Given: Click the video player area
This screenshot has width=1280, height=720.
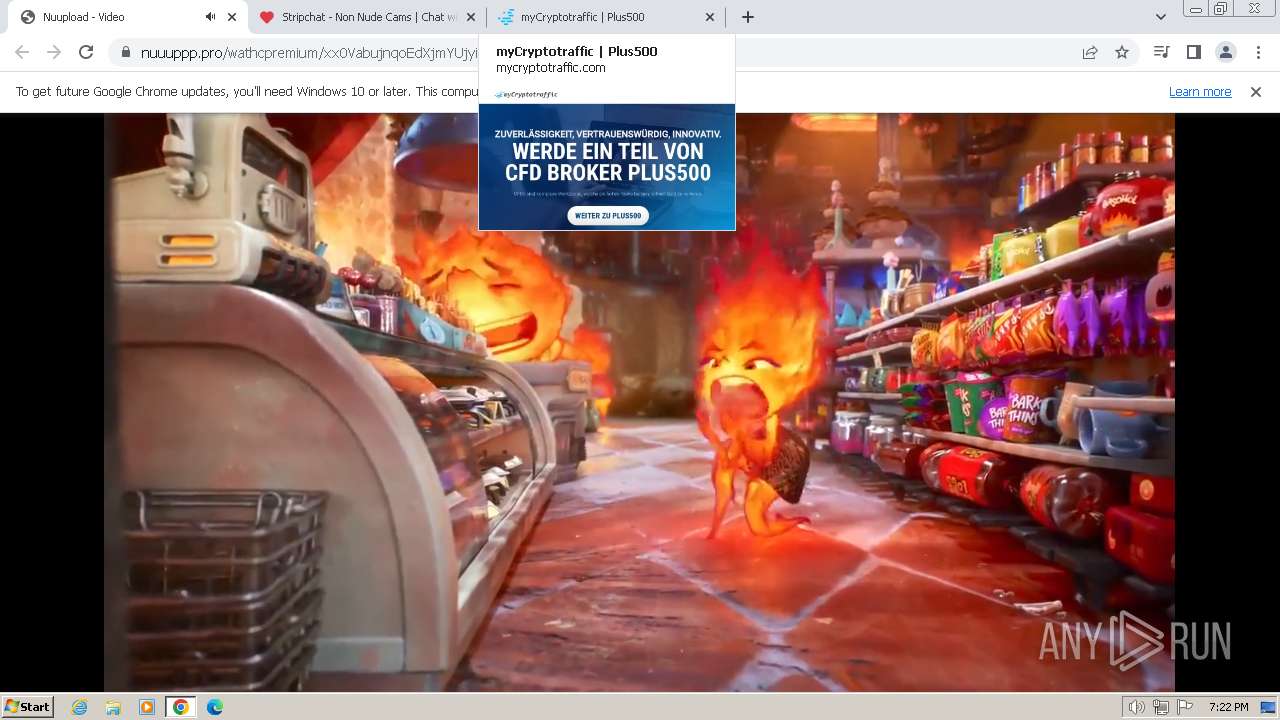Looking at the screenshot, I should pyautogui.click(x=640, y=402).
